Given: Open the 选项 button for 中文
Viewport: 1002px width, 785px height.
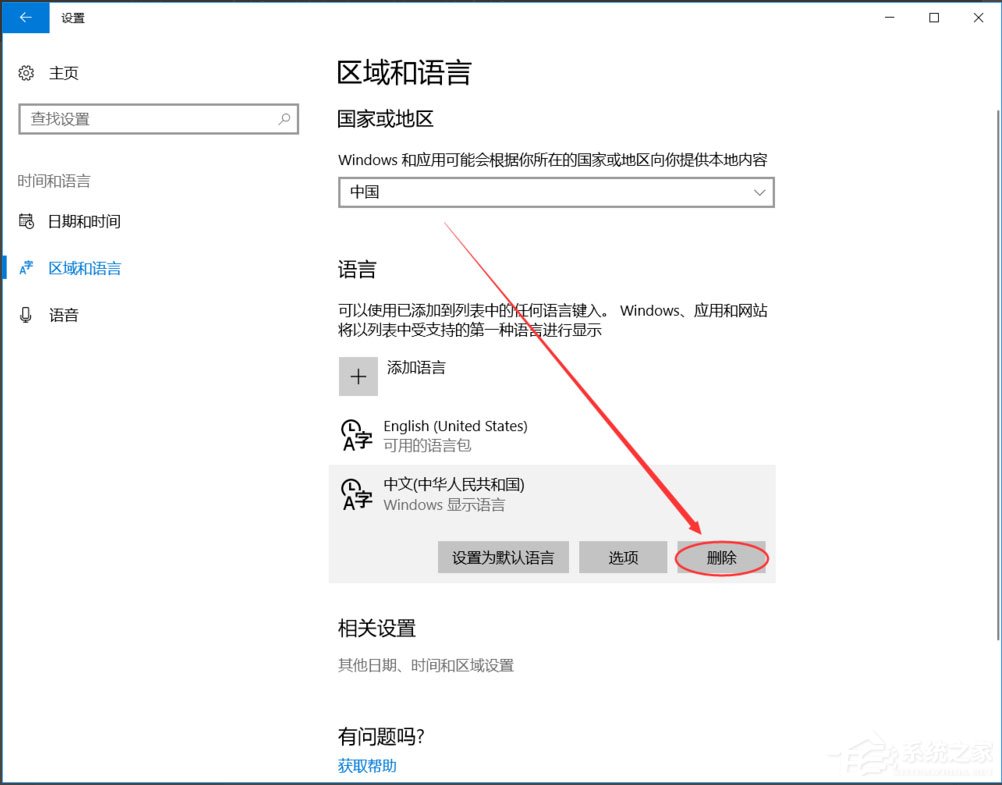Looking at the screenshot, I should (623, 557).
